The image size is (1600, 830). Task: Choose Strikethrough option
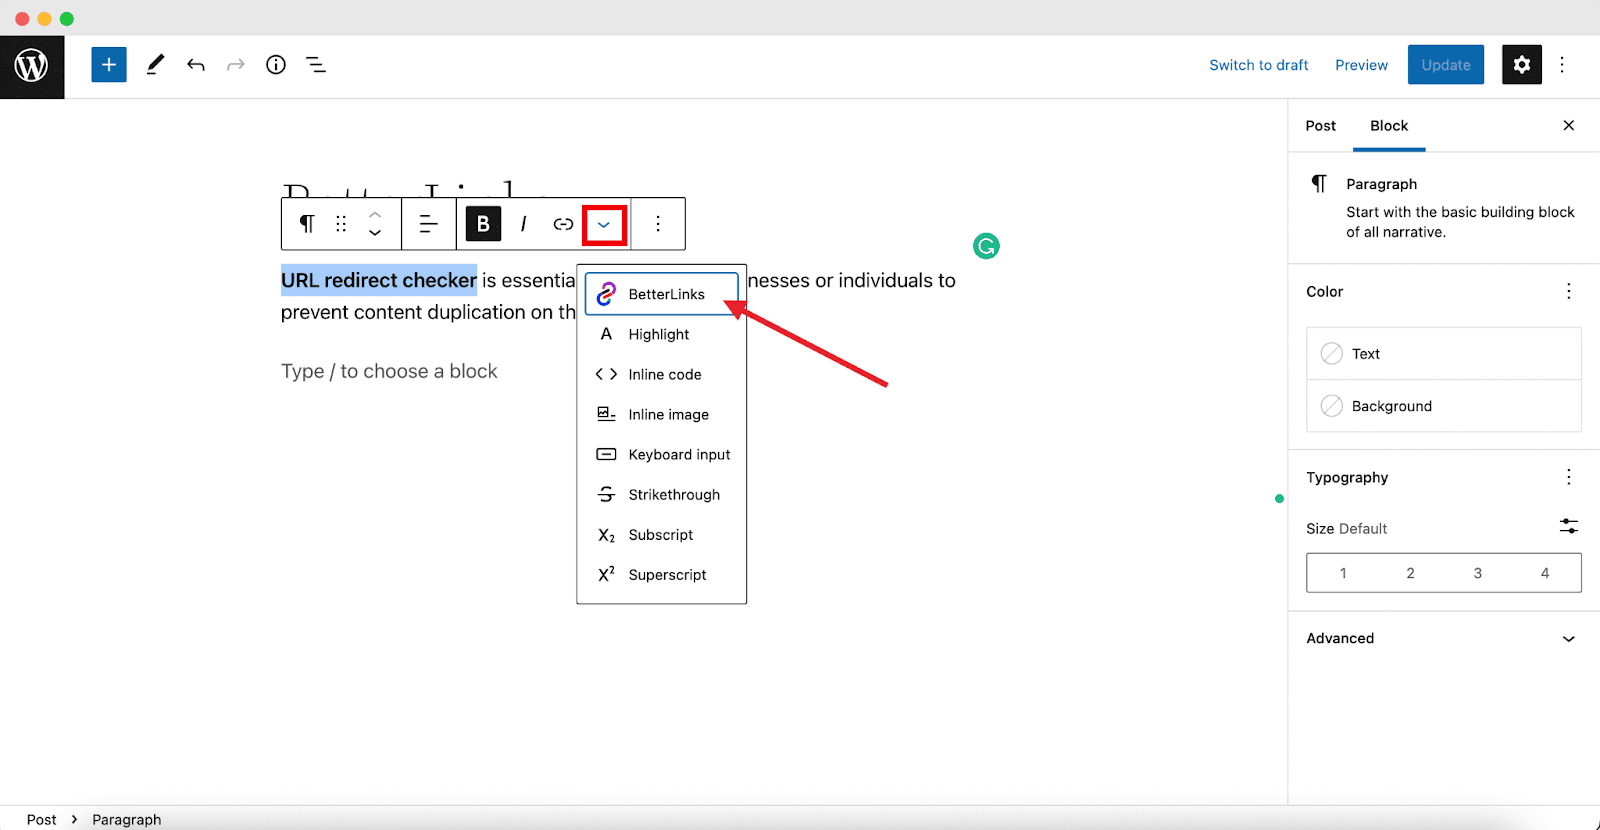tap(662, 494)
